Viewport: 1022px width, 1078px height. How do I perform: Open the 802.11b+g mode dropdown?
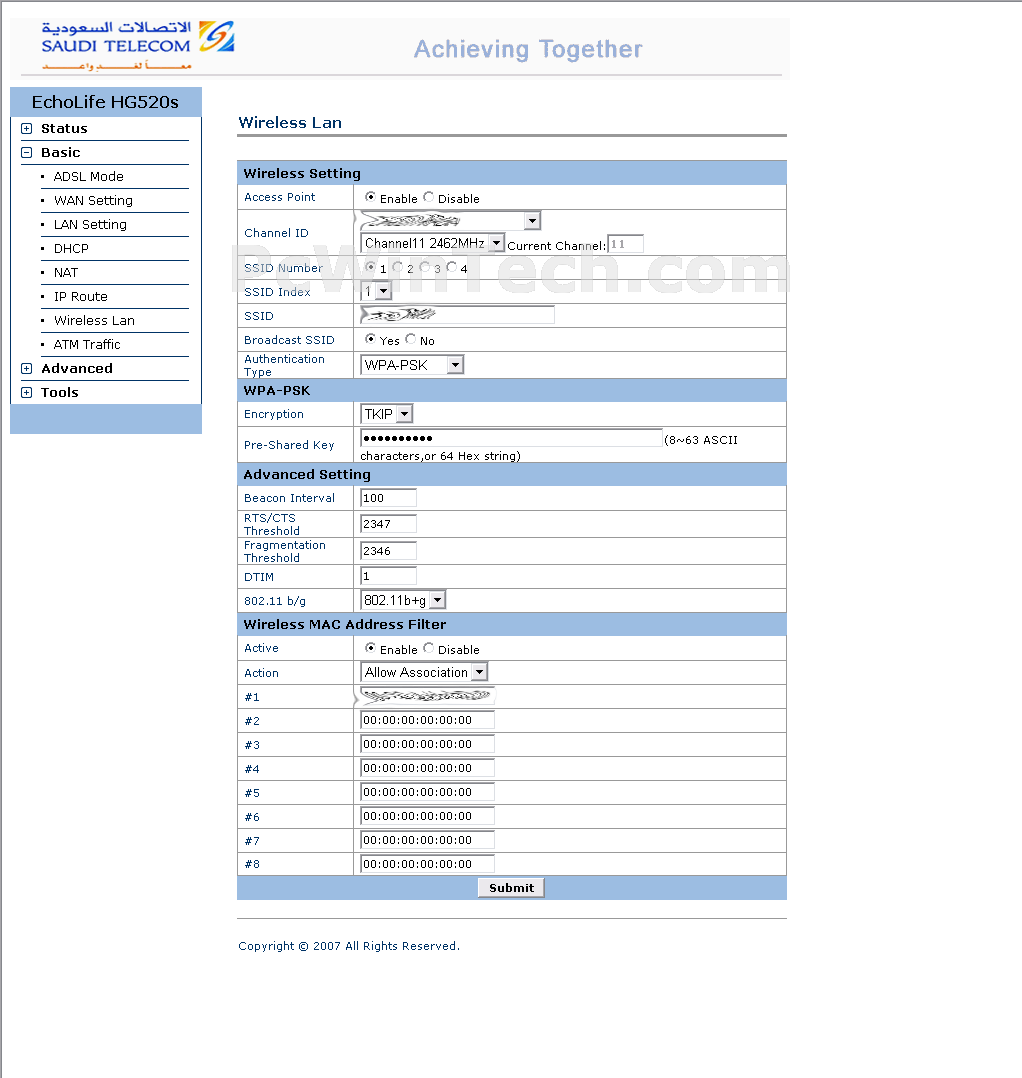click(x=403, y=600)
